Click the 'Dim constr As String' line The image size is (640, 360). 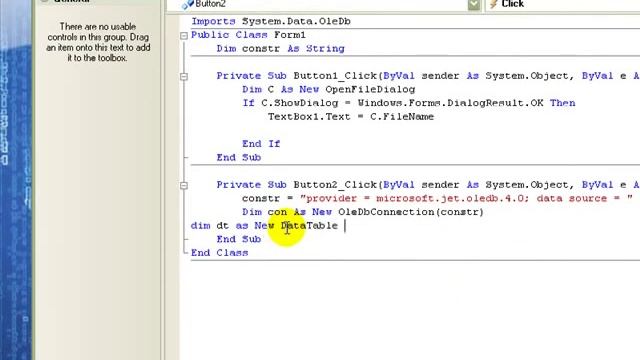click(x=280, y=49)
